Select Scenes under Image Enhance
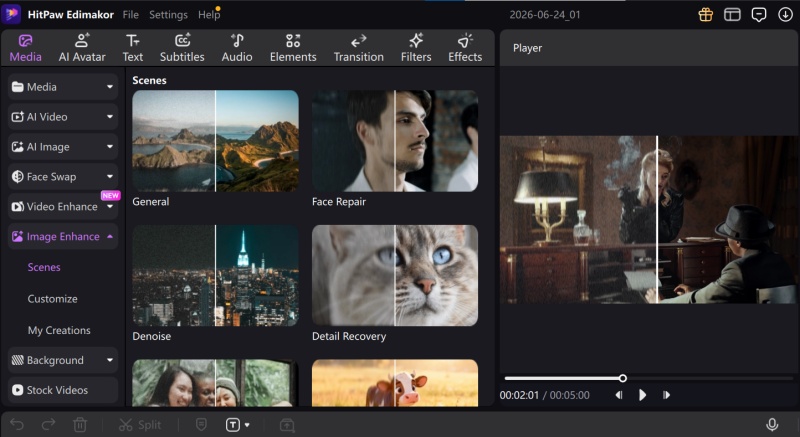This screenshot has width=800, height=437. pyautogui.click(x=44, y=267)
